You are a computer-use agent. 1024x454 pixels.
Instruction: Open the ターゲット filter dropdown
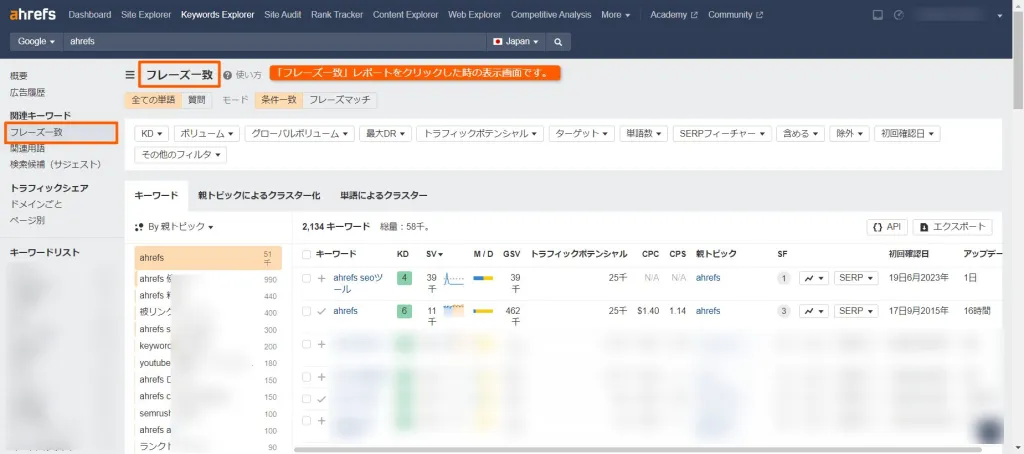tap(582, 133)
